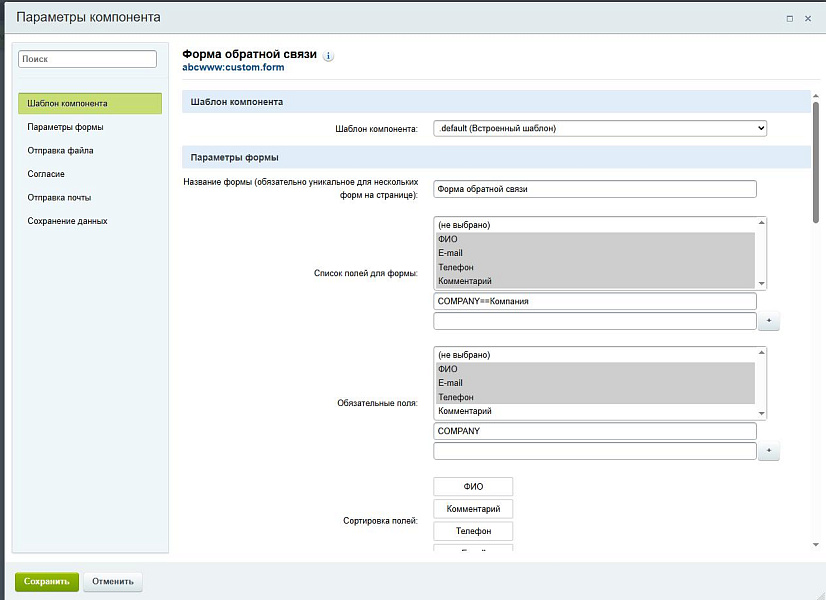Viewport: 826px width, 600px height.
Task: Click the main vertical scrollbar of the dialog
Action: [x=817, y=160]
